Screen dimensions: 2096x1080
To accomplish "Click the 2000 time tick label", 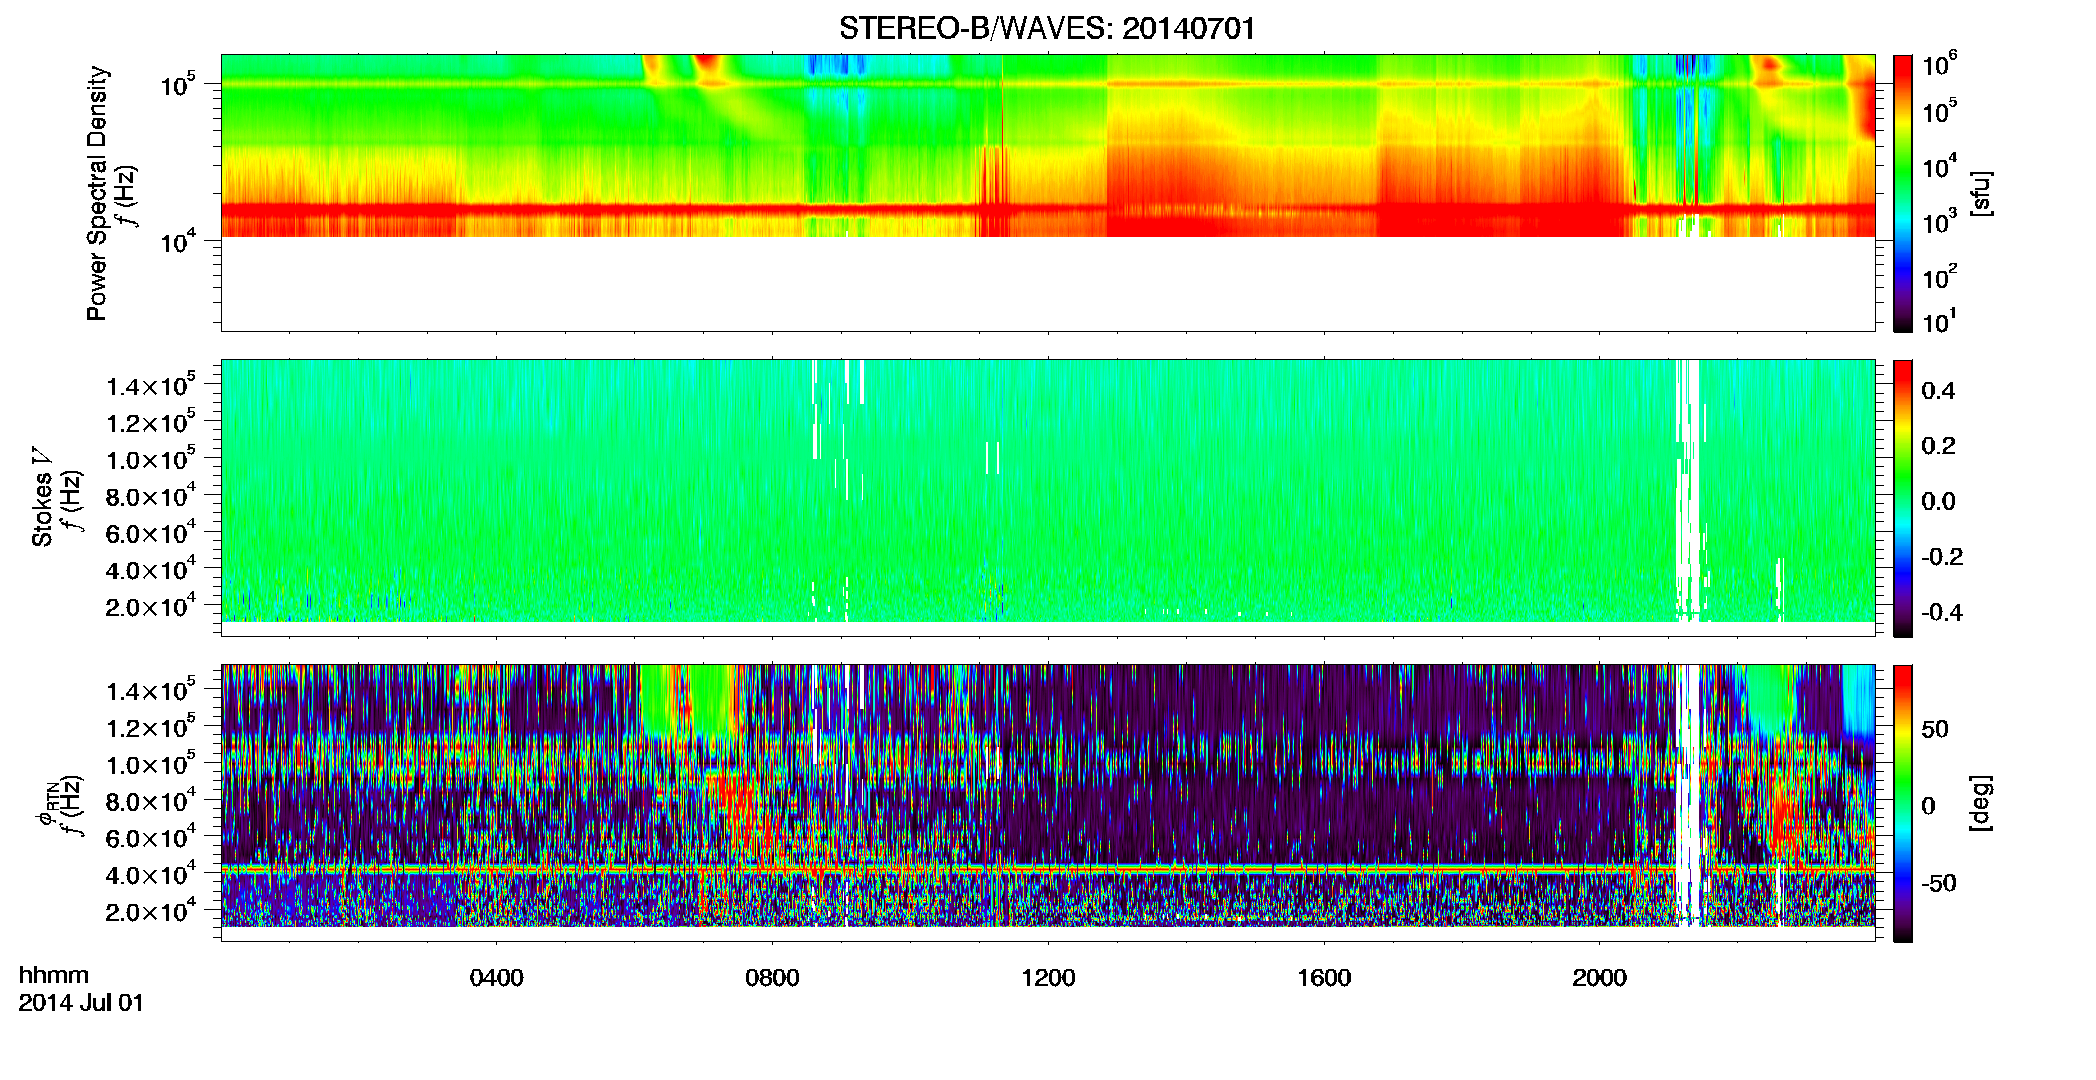I will click(1599, 978).
